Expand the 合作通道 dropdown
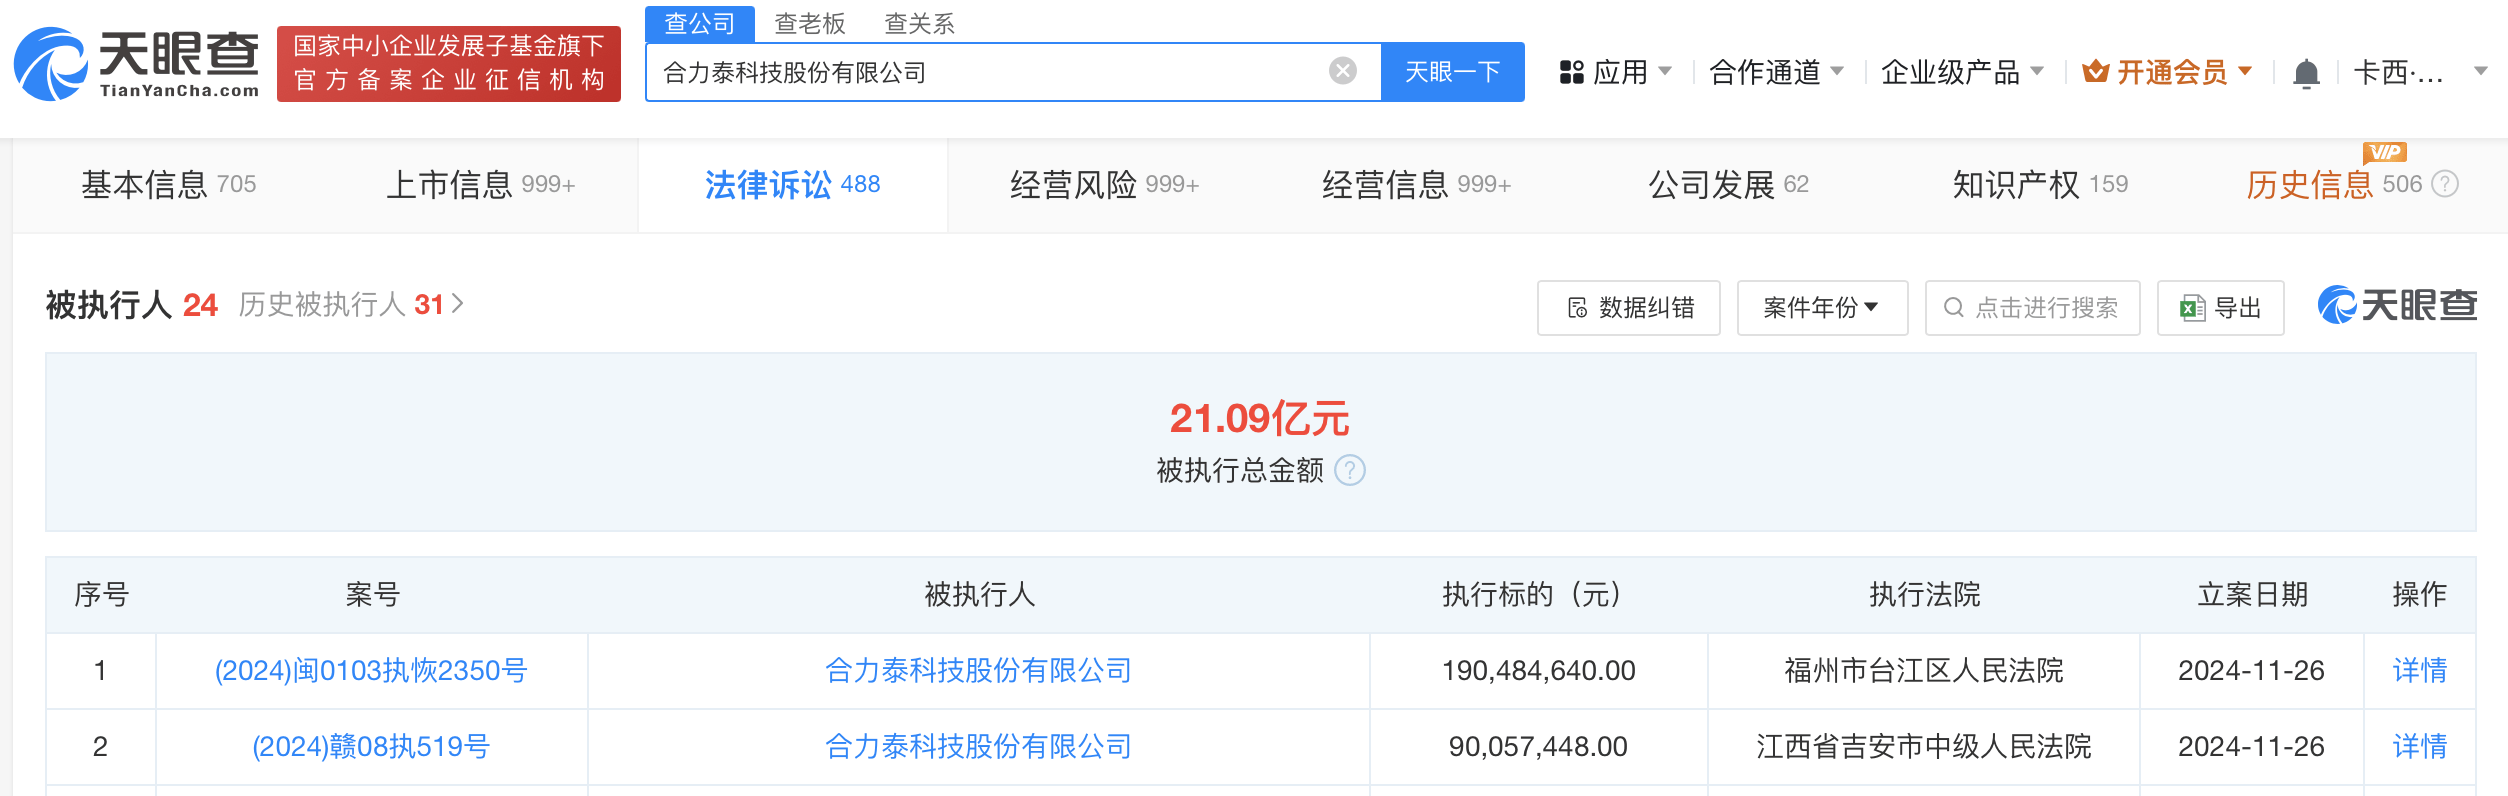Image resolution: width=2508 pixels, height=796 pixels. point(1837,71)
